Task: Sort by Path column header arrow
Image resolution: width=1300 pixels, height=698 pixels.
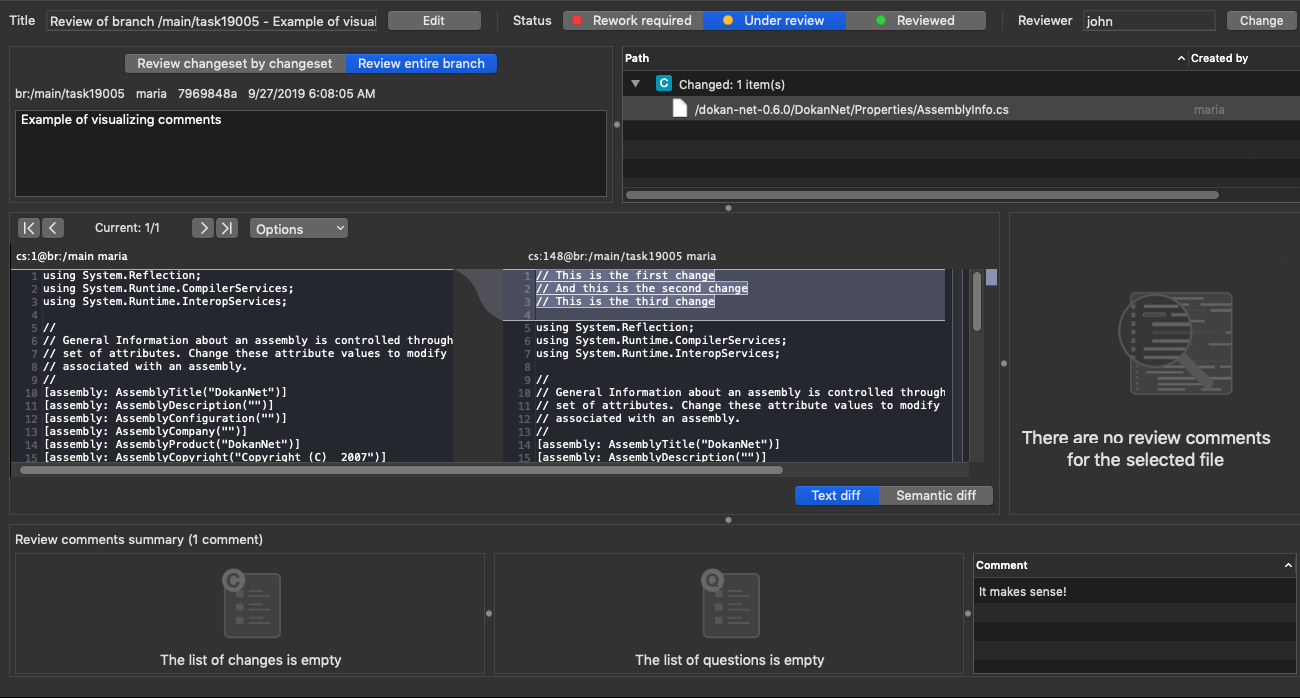Action: pos(1181,59)
